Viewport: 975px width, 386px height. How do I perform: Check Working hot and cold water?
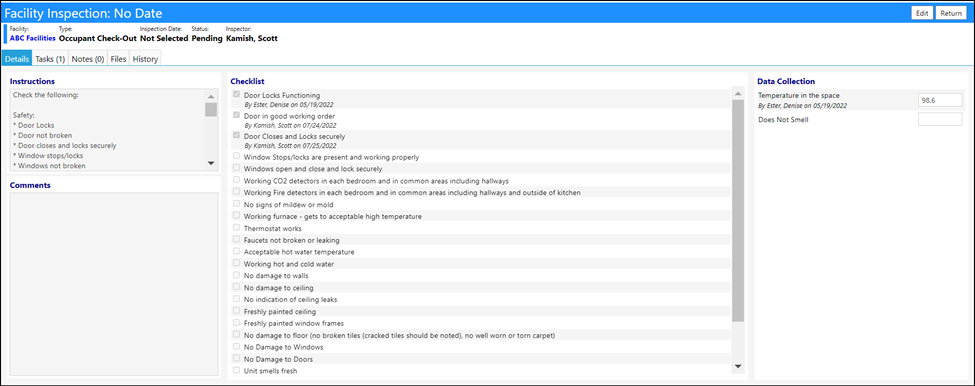tap(236, 263)
